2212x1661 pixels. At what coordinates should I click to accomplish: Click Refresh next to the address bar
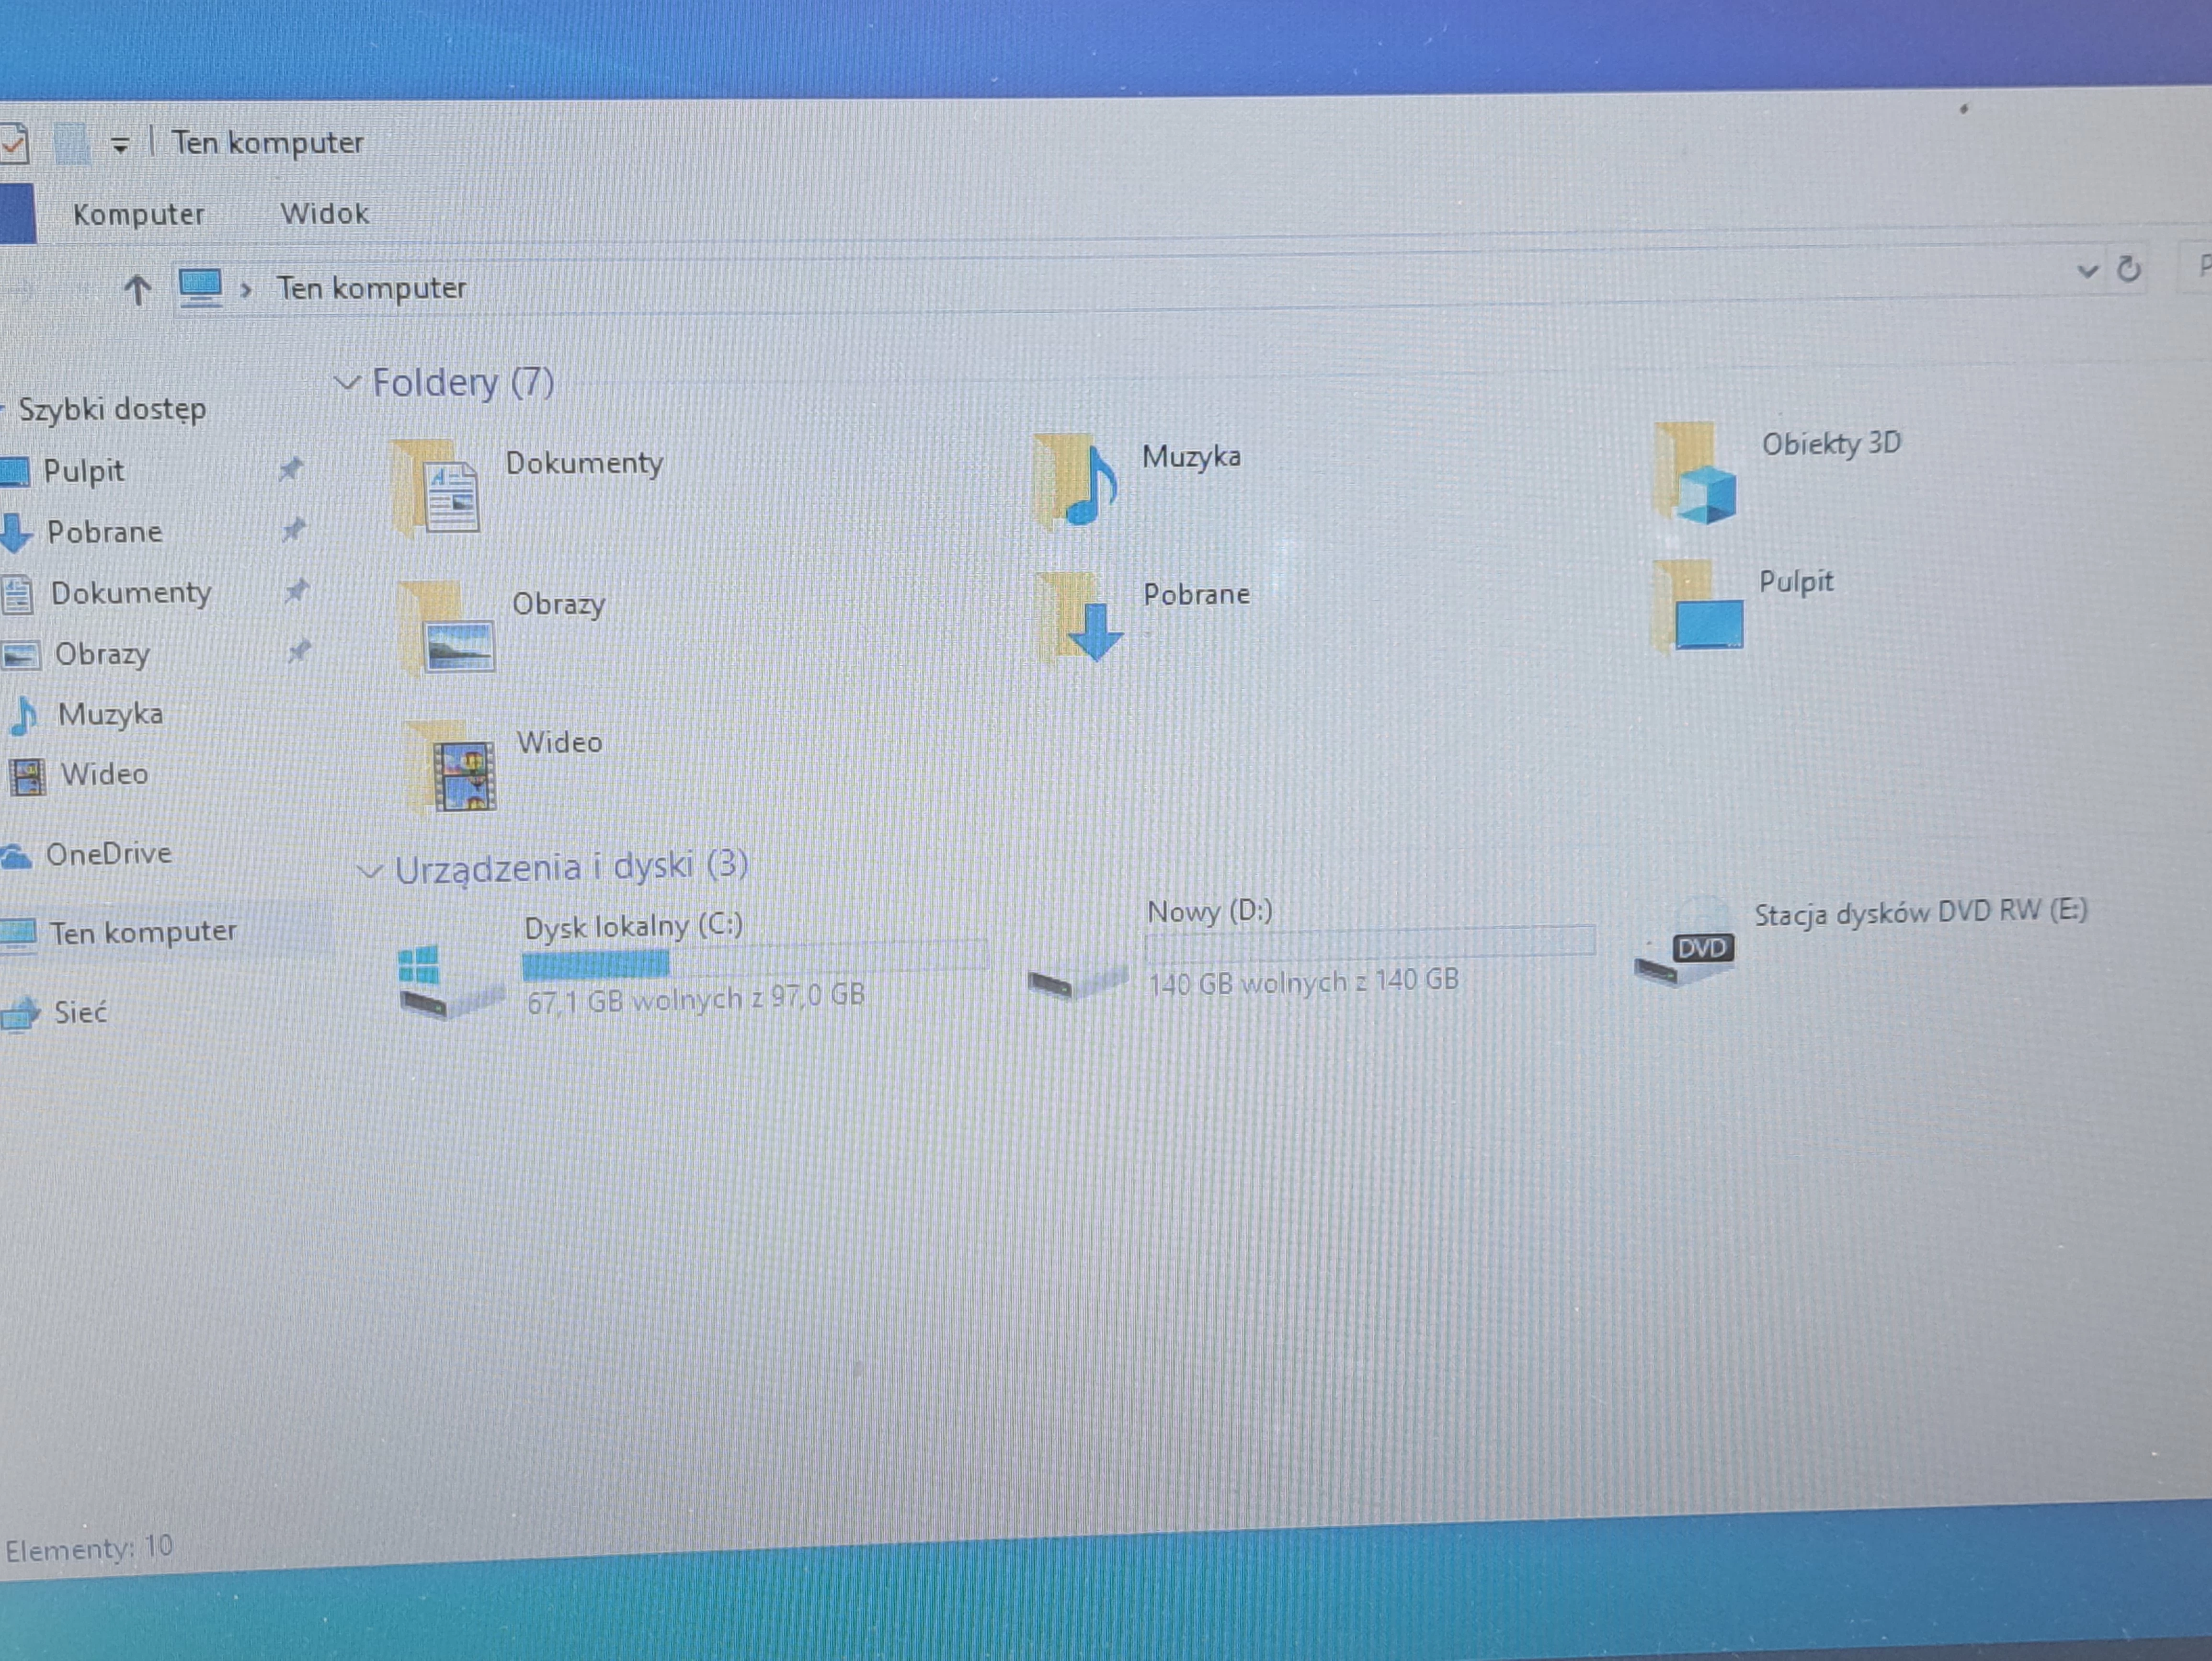point(2129,268)
